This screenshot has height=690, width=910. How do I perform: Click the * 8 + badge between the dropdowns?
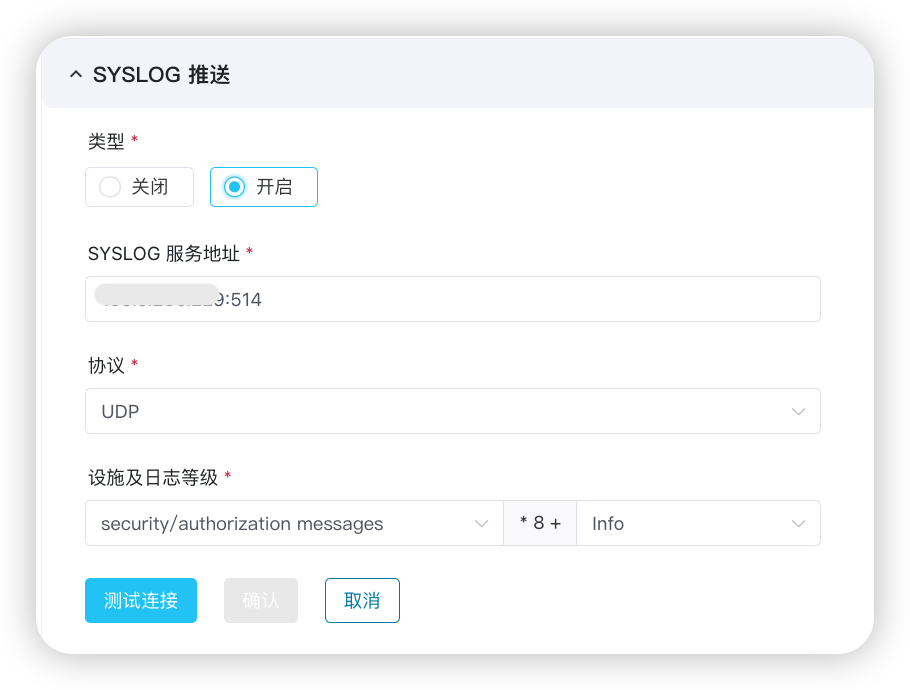539,523
